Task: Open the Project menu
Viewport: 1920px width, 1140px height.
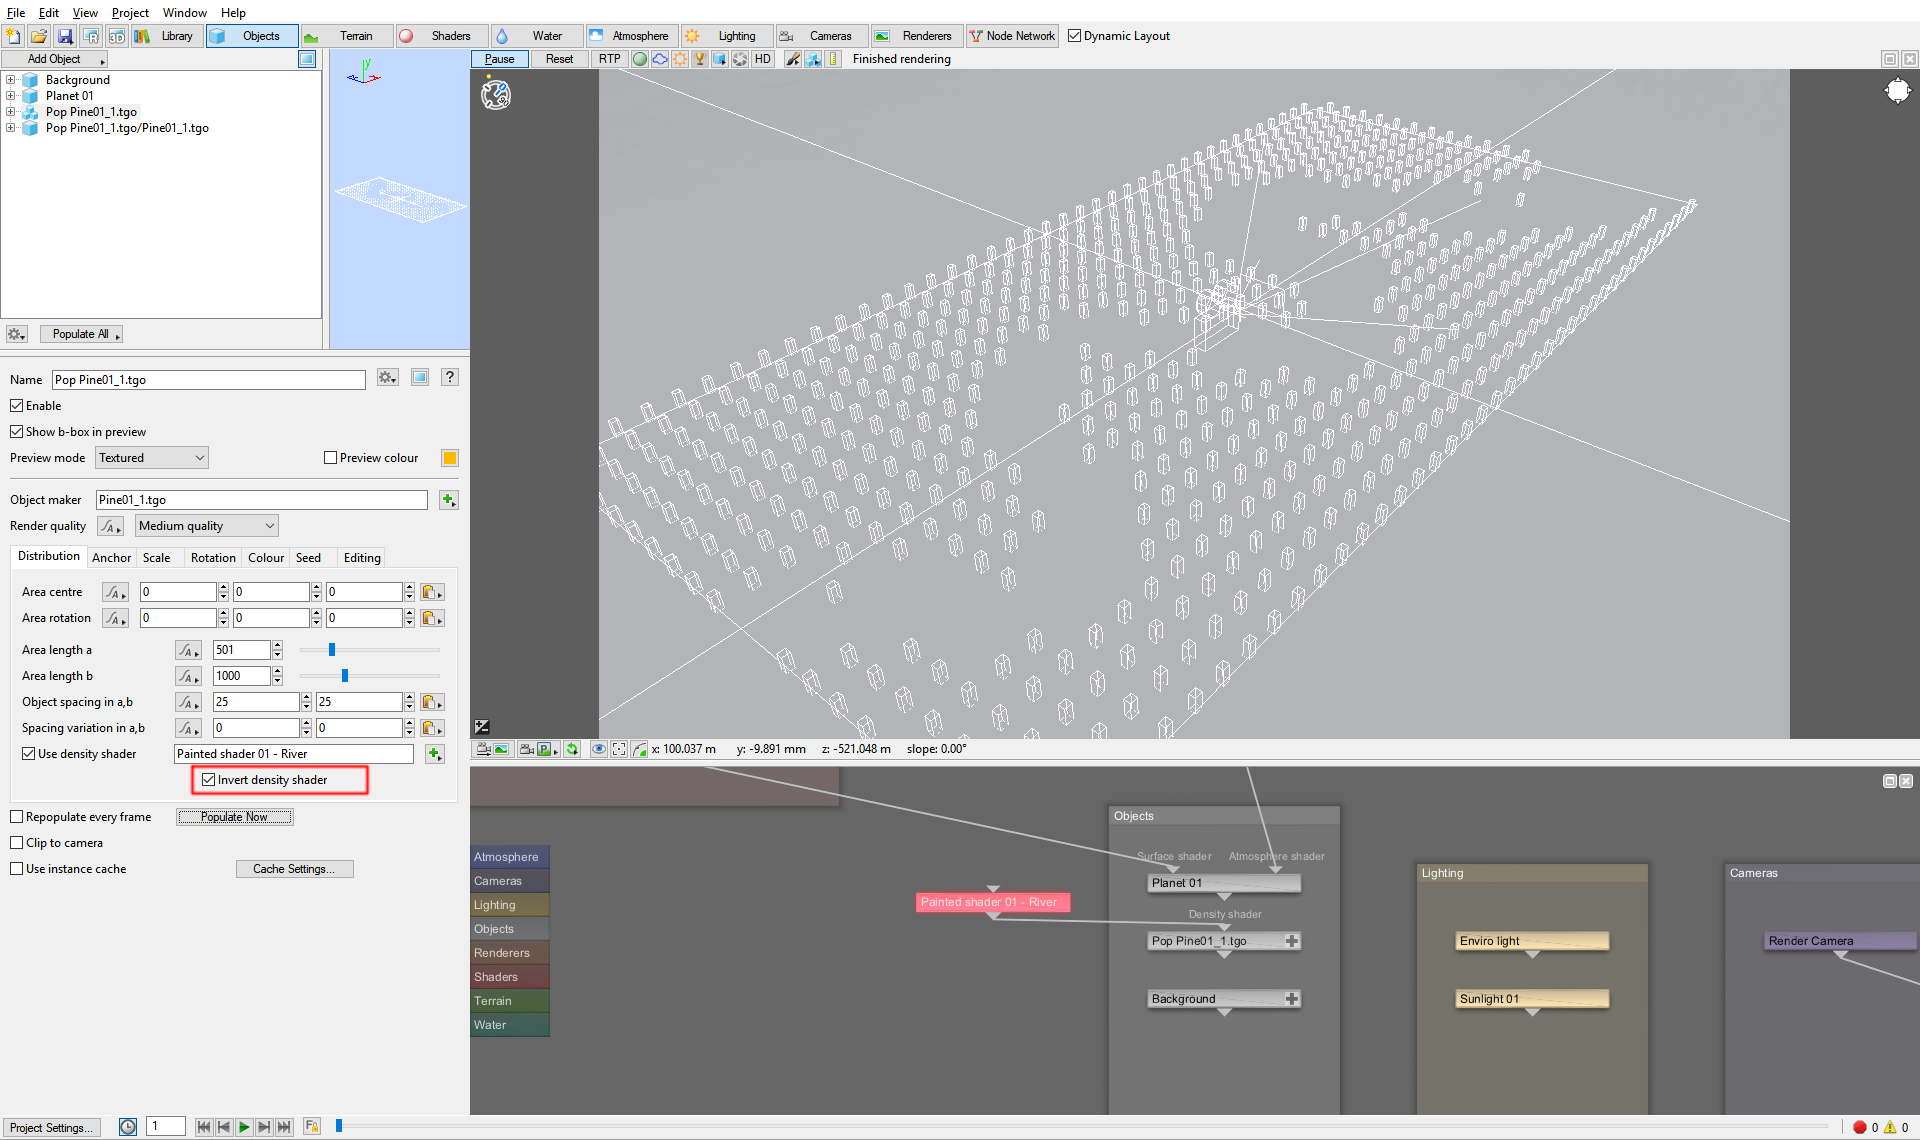Action: pos(130,13)
